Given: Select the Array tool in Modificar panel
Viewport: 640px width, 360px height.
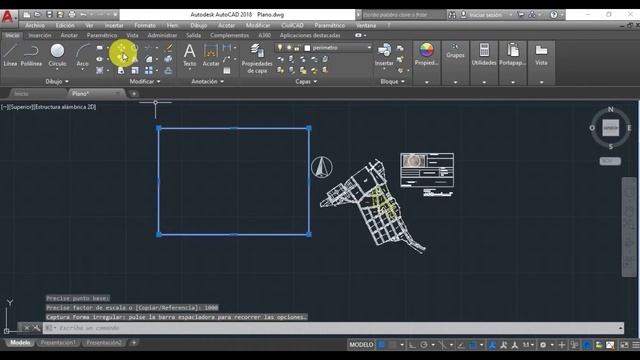Looking at the screenshot, I should (149, 71).
